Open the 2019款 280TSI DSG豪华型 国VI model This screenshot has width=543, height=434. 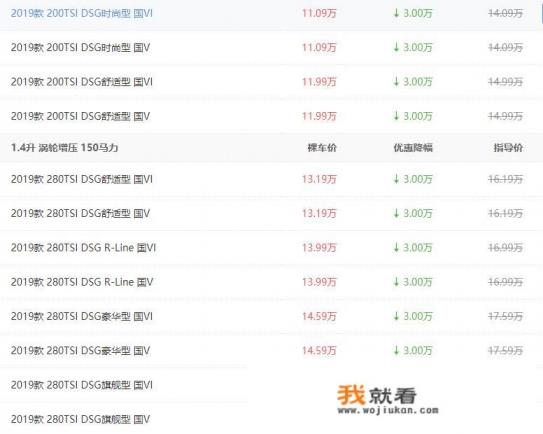tap(82, 316)
